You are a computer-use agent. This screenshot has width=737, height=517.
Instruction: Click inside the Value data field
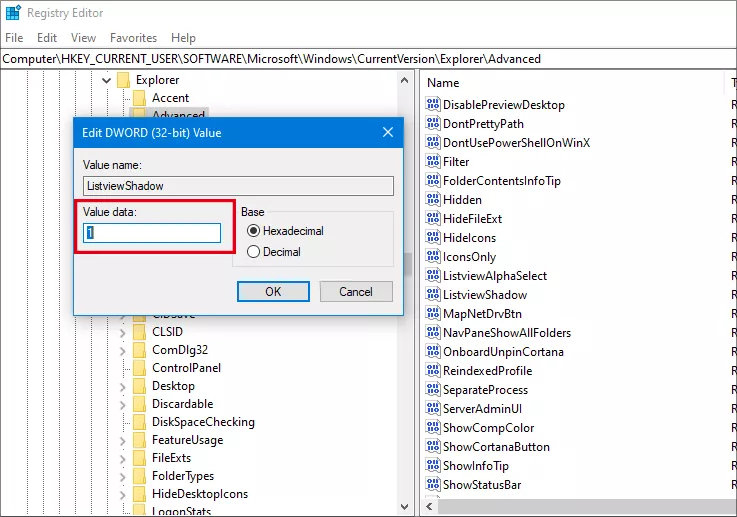tap(152, 233)
